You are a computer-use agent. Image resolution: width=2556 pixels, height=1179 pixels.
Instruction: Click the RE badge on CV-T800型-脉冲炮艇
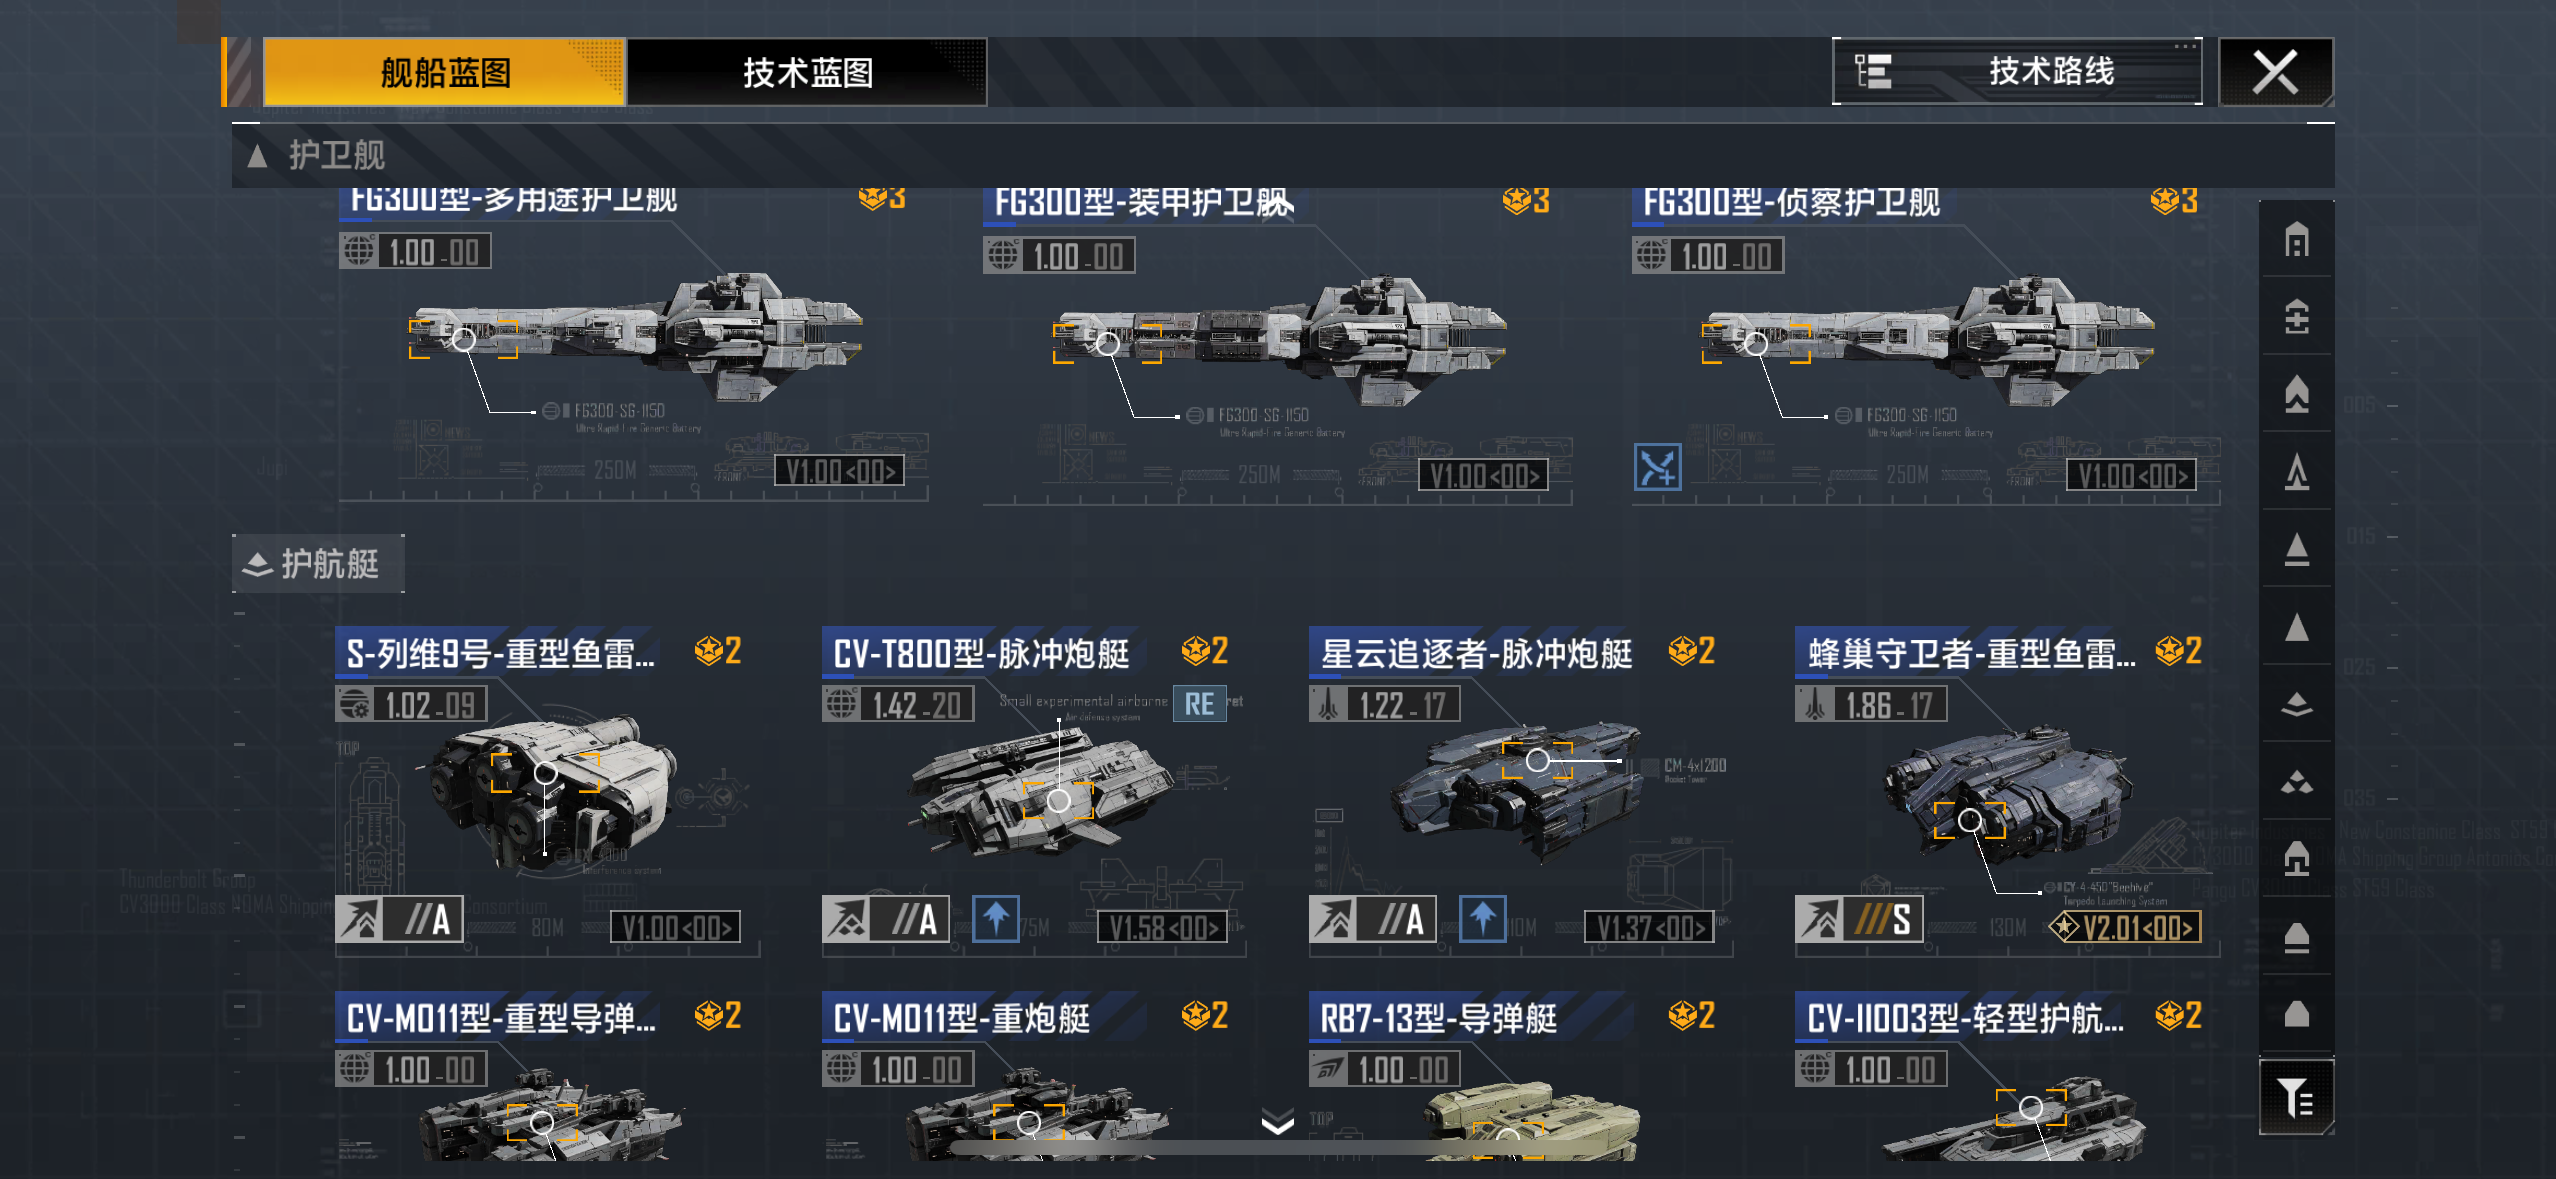pyautogui.click(x=1199, y=704)
